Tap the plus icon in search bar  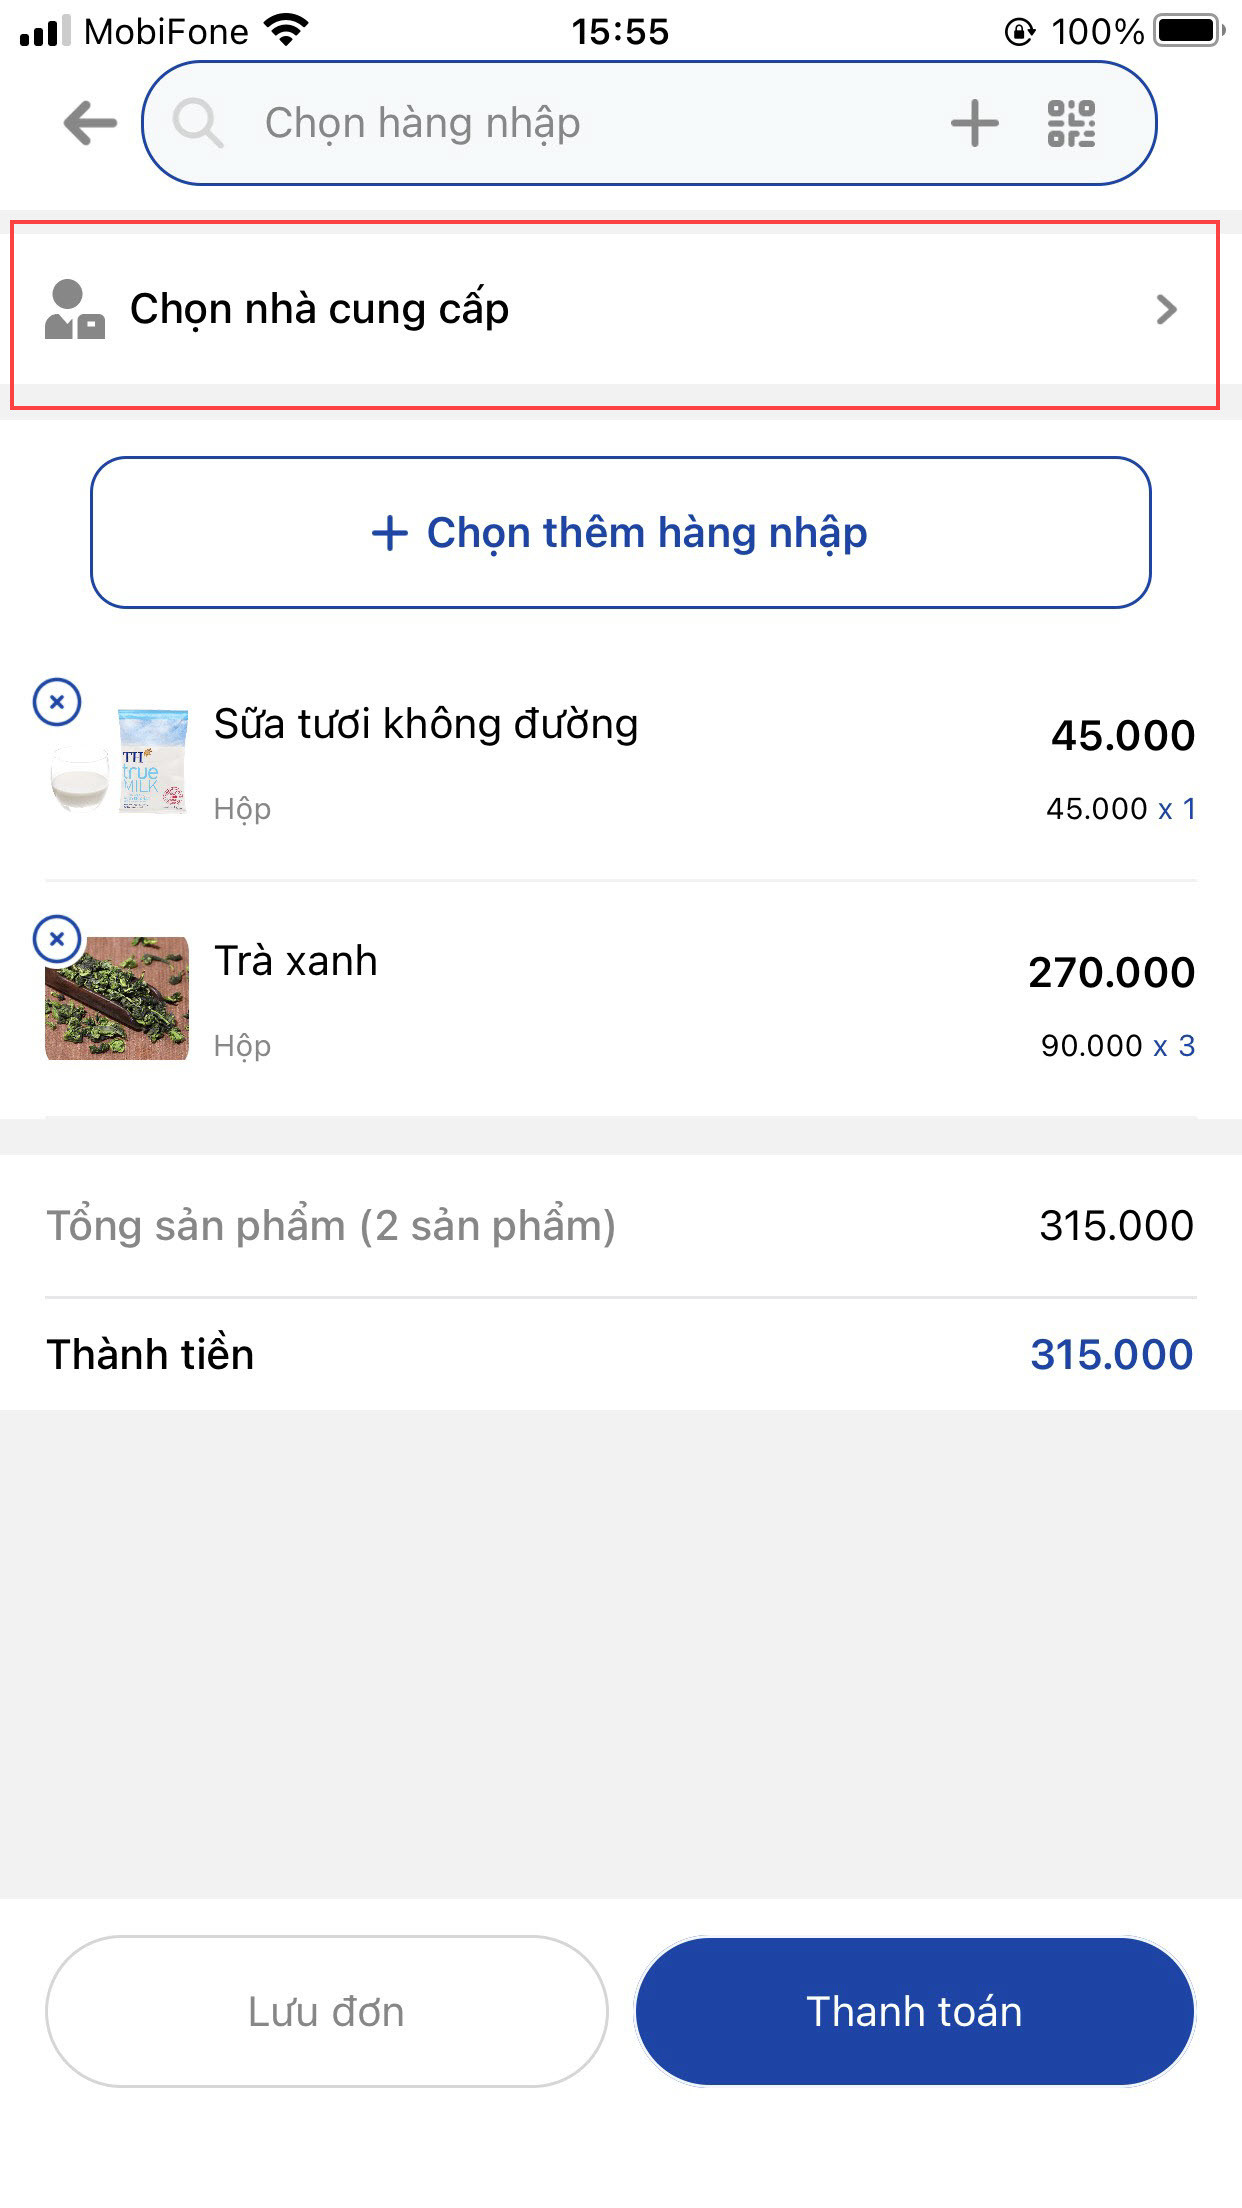974,124
